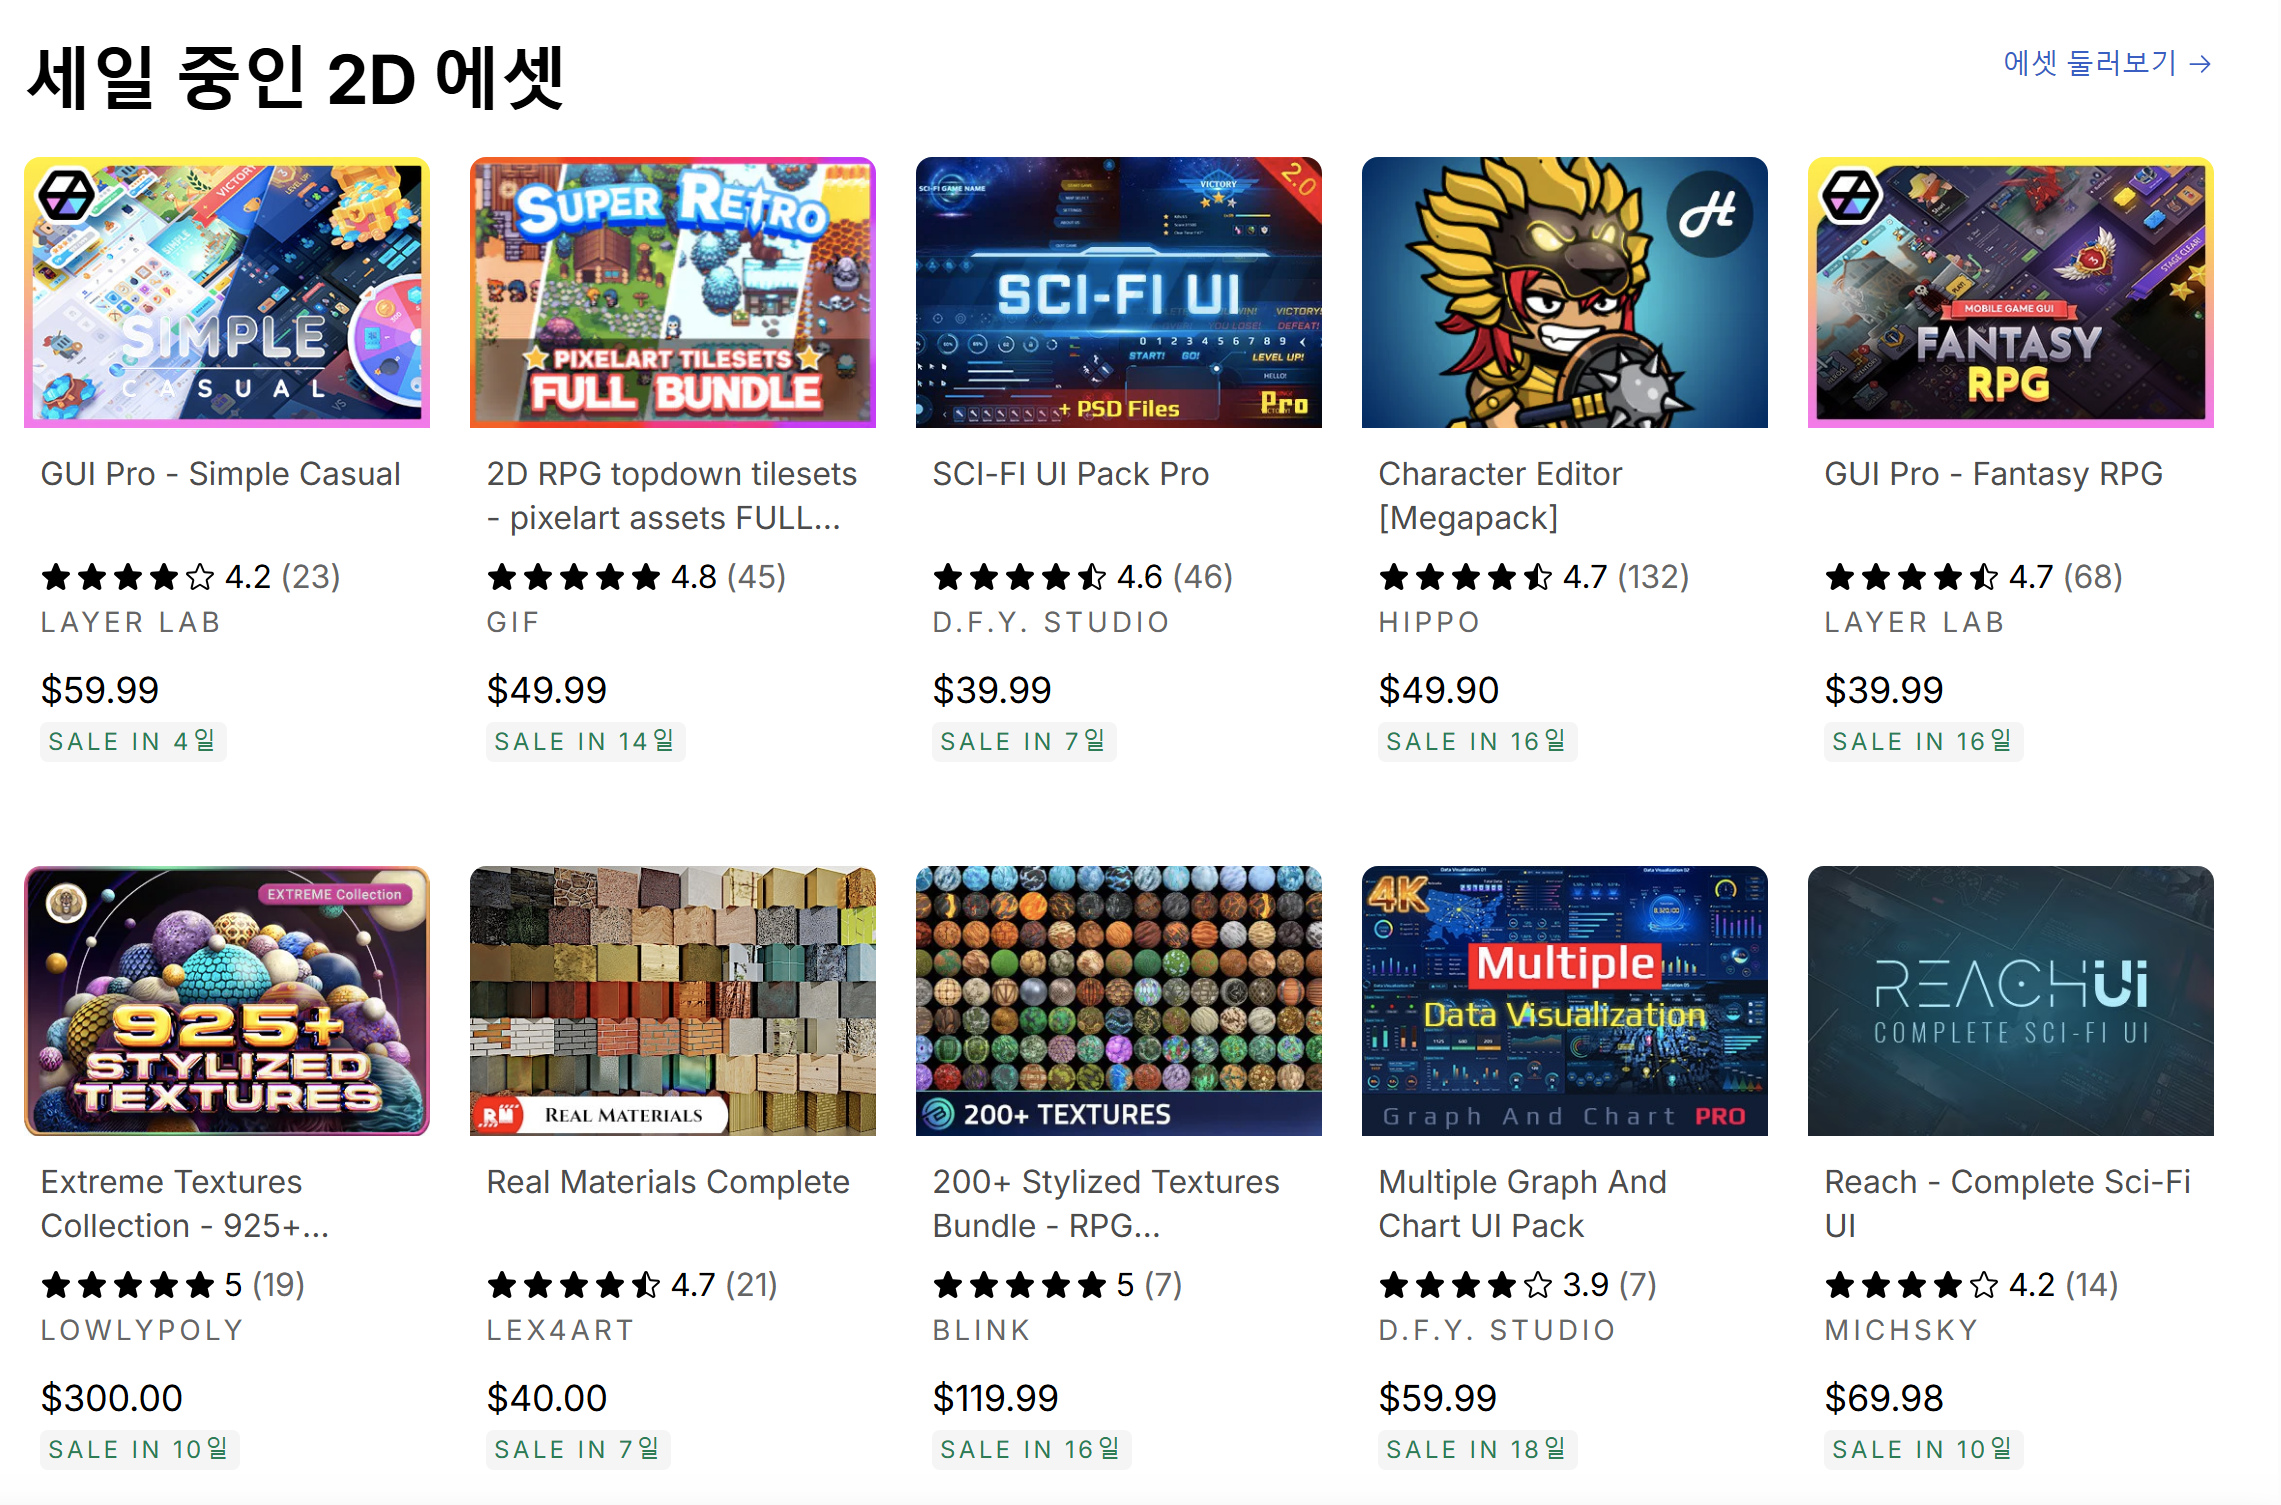
Task: Open the ReachUI Complete Sci-Fi UI thumbnail
Action: pyautogui.click(x=2011, y=1001)
